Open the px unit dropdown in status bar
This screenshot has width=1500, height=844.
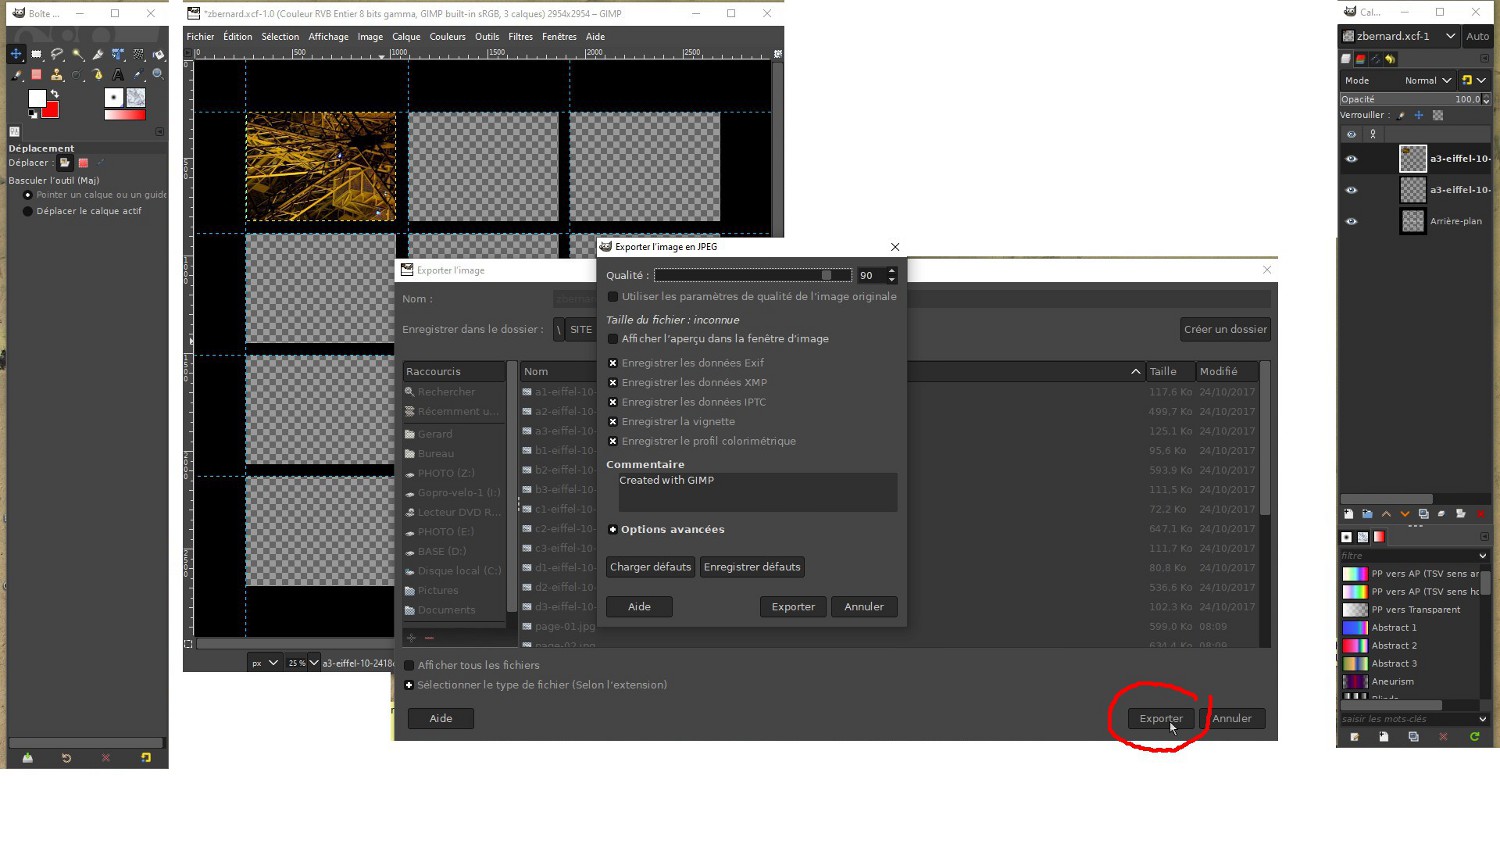264,662
